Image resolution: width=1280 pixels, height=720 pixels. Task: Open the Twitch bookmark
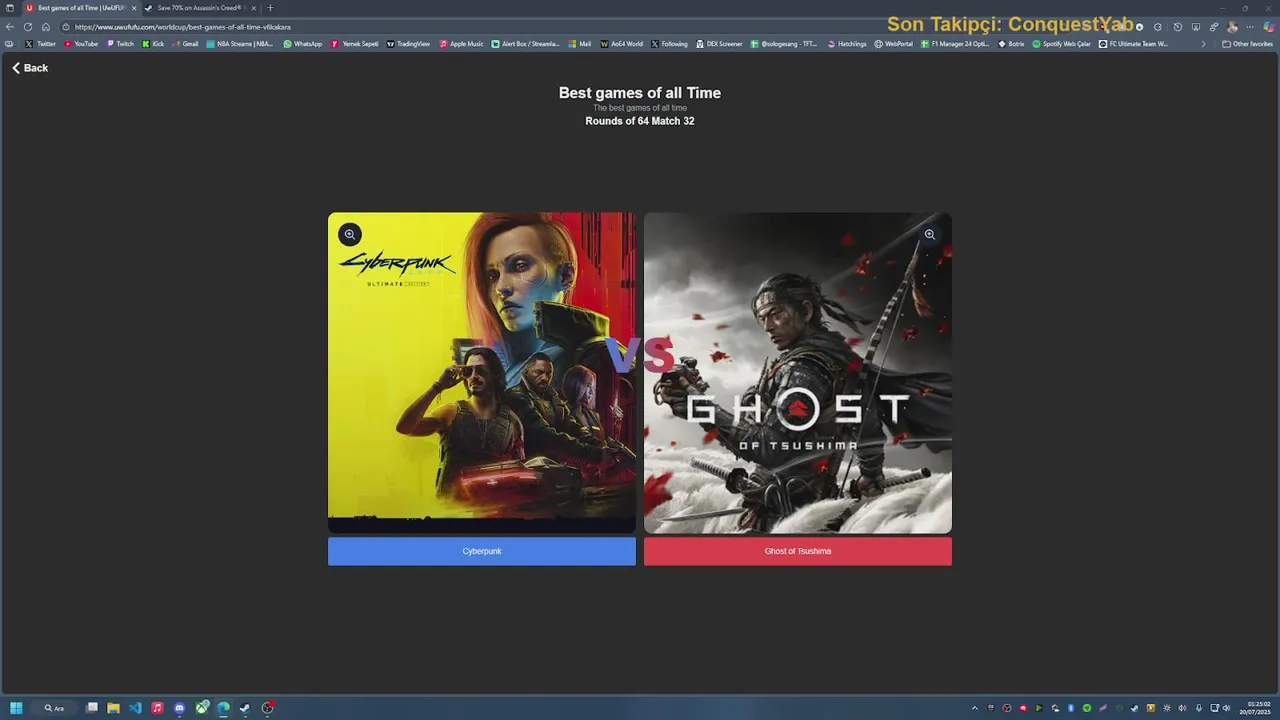click(x=120, y=44)
